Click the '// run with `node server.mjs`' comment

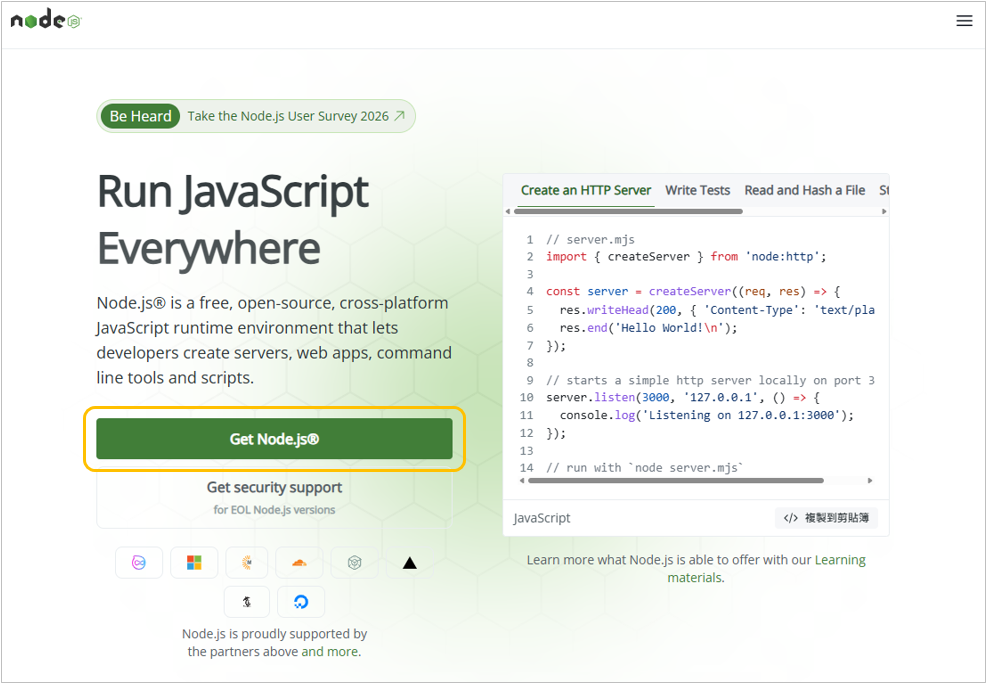pyautogui.click(x=645, y=468)
